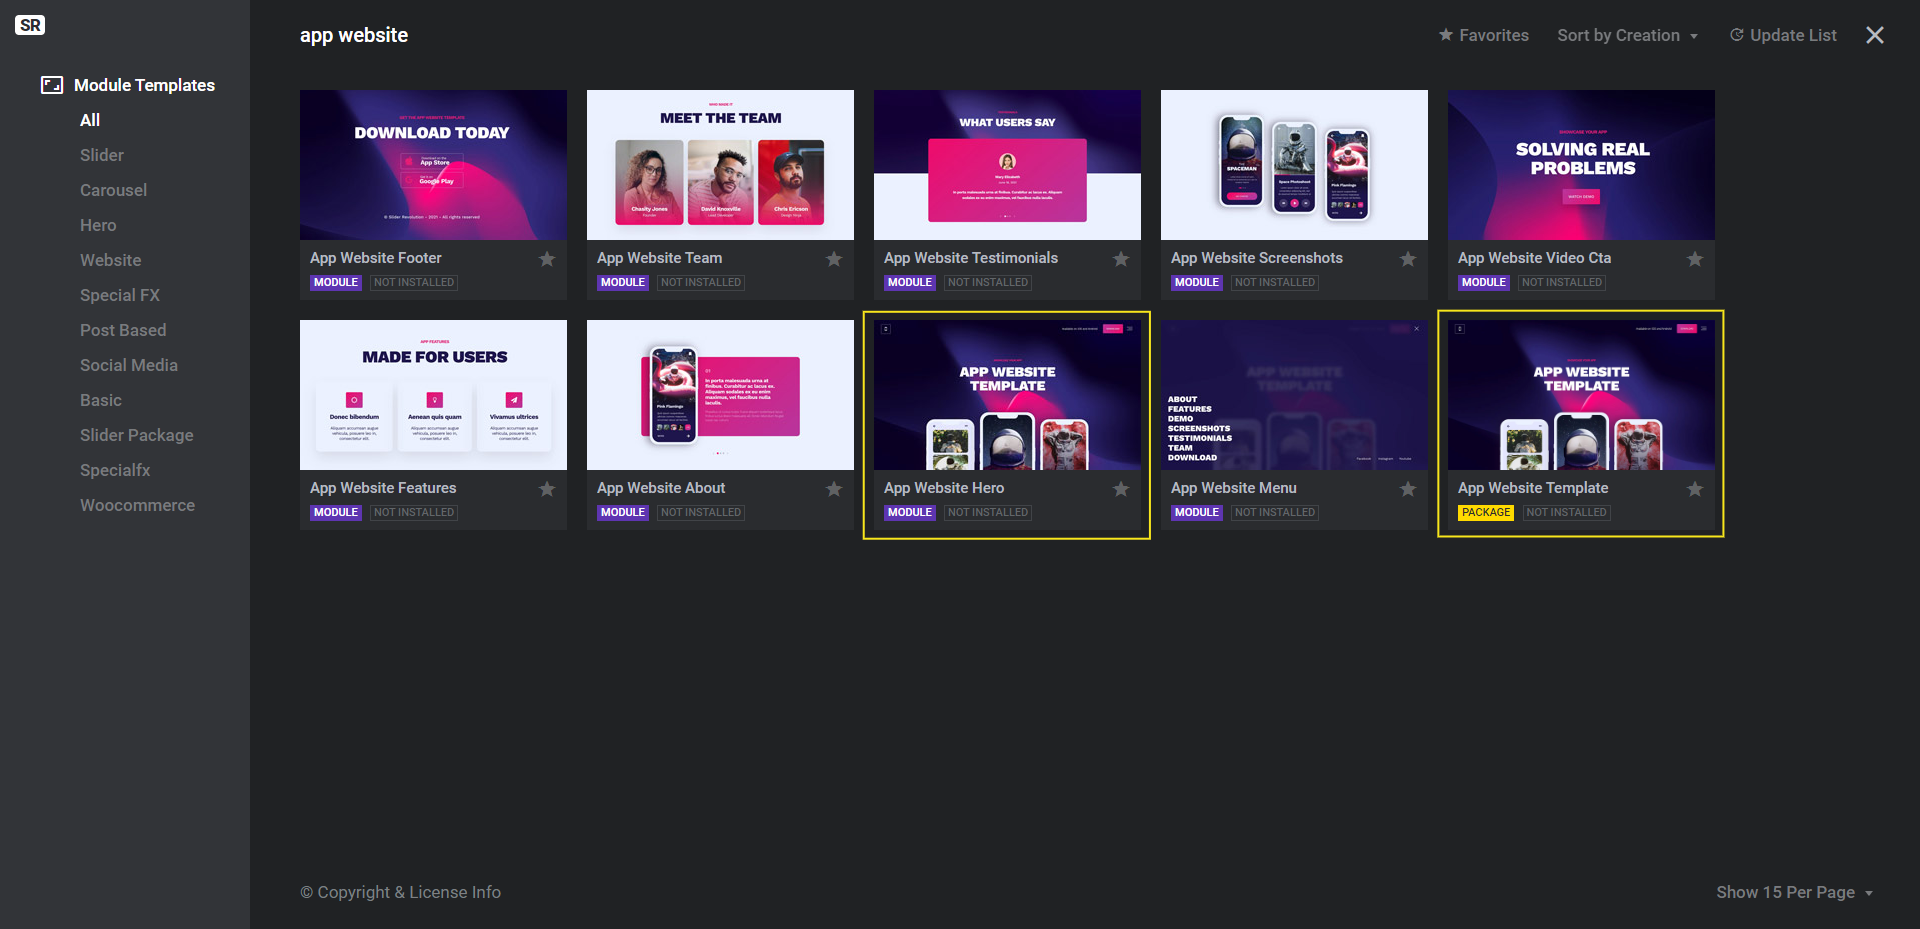Select the Carousel category
The width and height of the screenshot is (1920, 929).
tap(113, 190)
